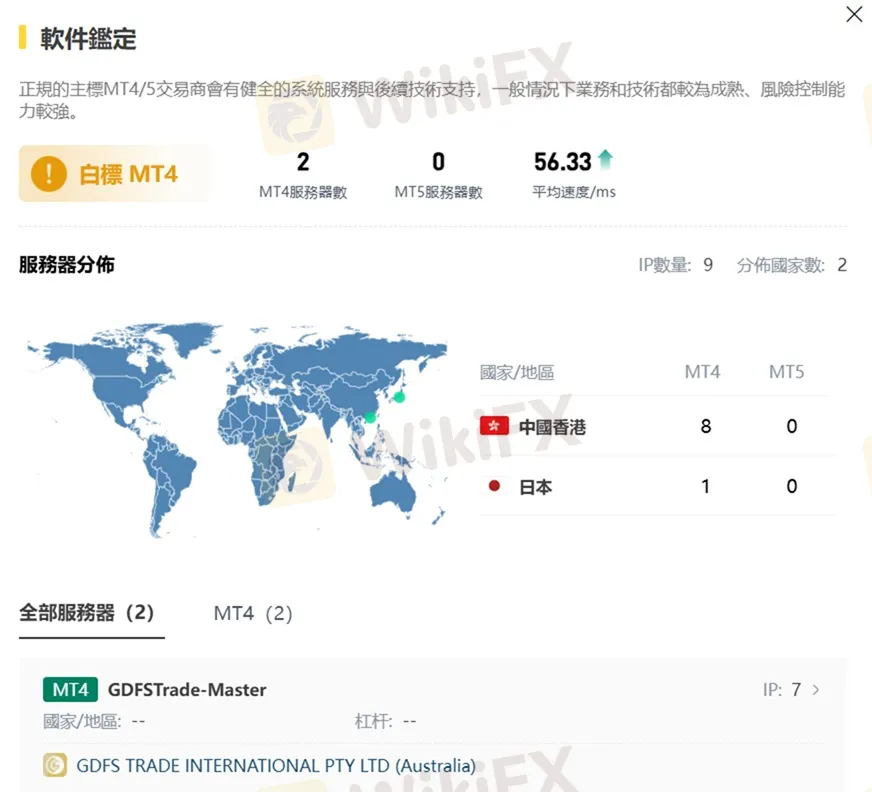Click the green server marker on Japan
This screenshot has width=872, height=792.
coord(399,399)
